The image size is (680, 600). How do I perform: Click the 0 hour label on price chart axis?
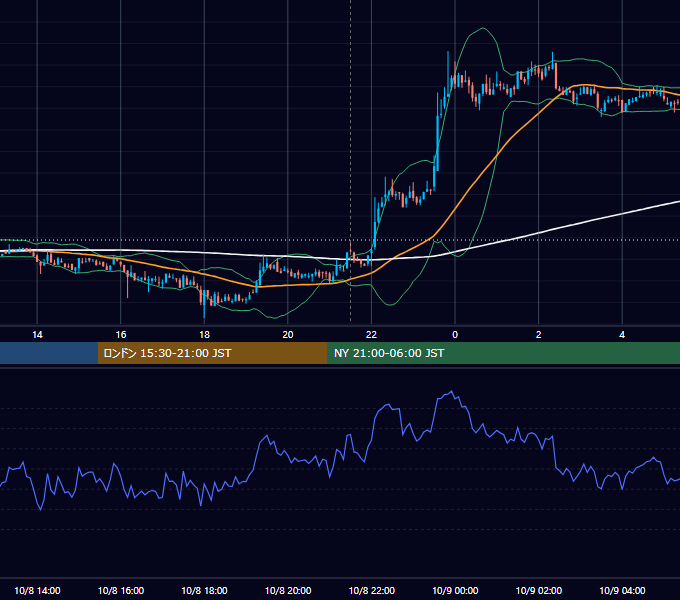tap(455, 335)
